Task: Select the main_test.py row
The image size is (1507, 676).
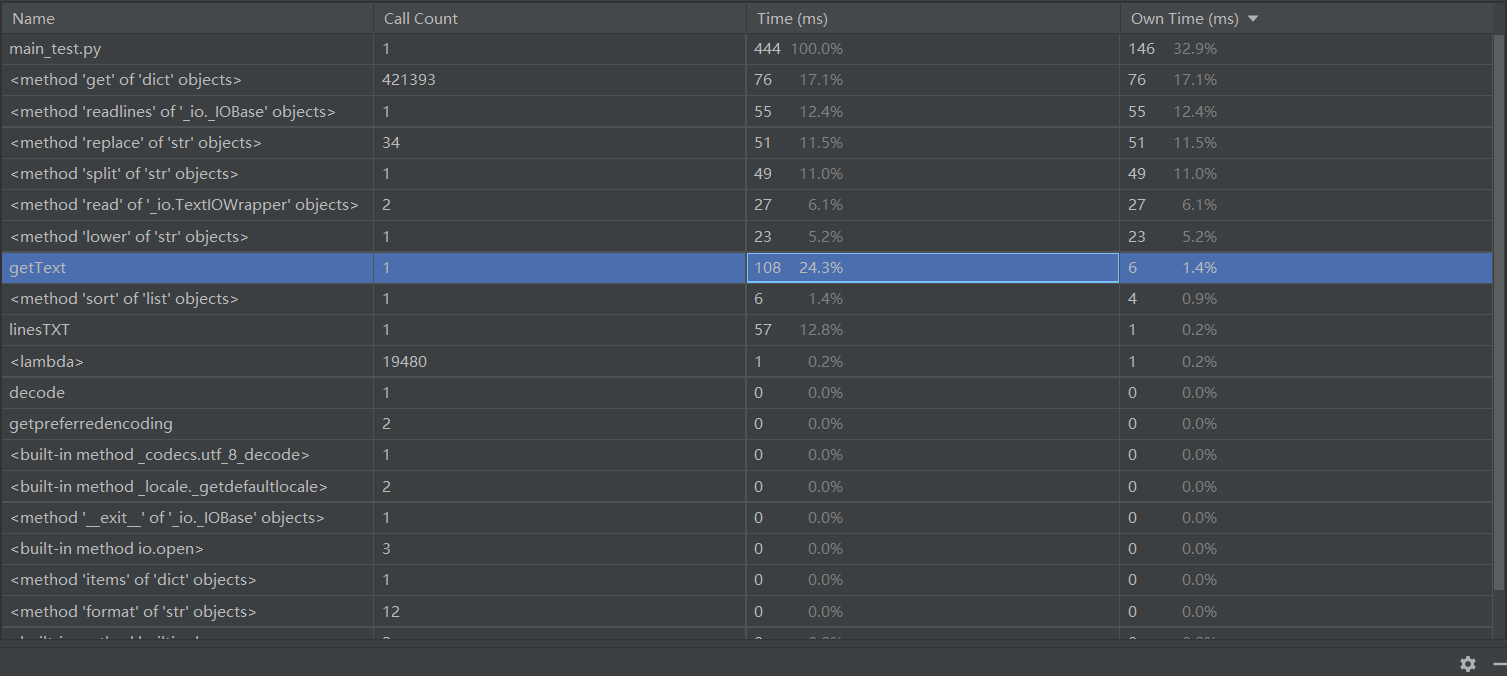Action: point(747,48)
